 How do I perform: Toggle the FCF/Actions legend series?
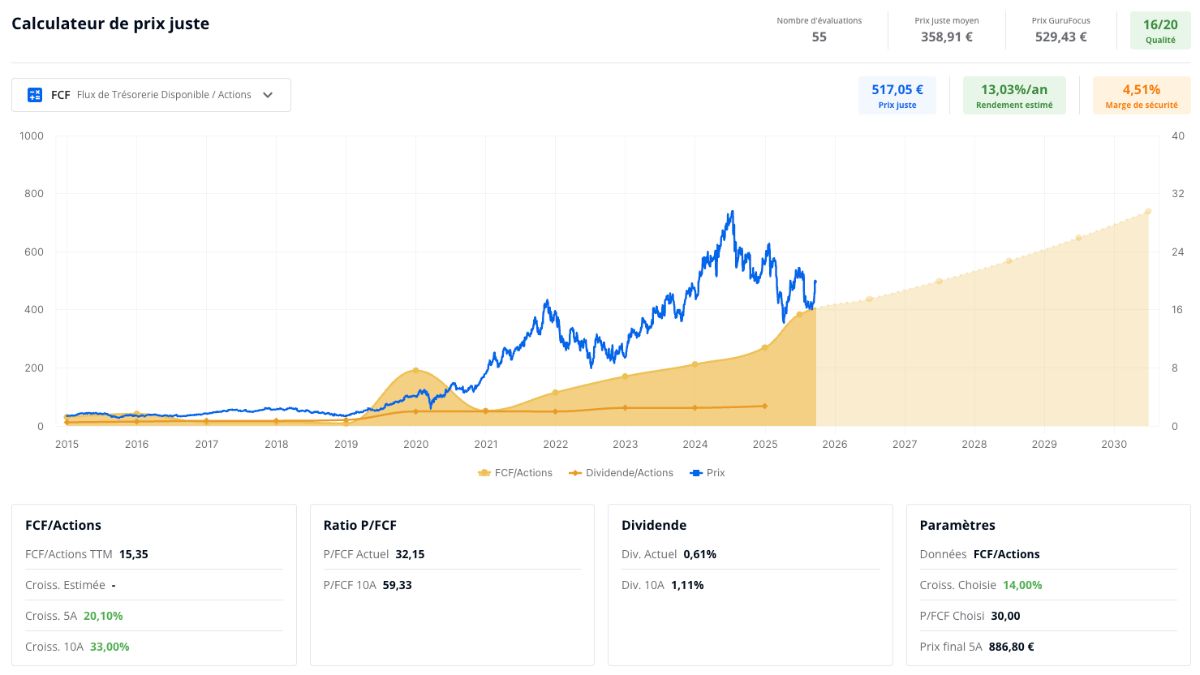tap(516, 473)
